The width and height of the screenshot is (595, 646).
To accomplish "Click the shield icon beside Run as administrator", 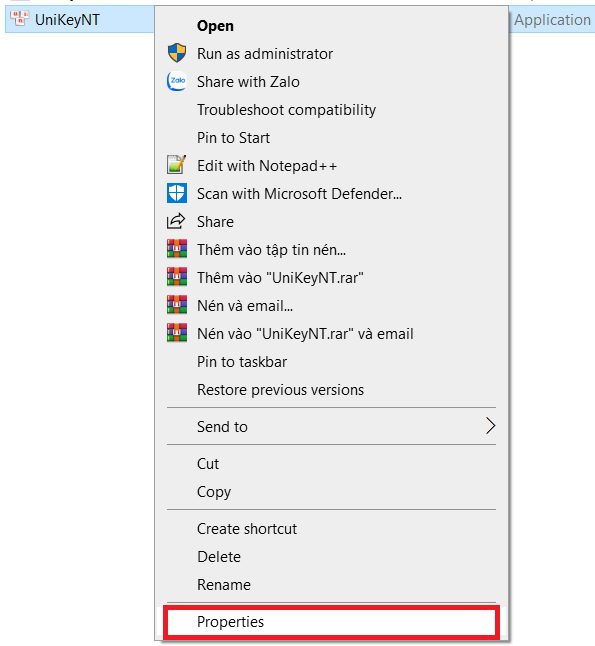I will click(x=177, y=54).
